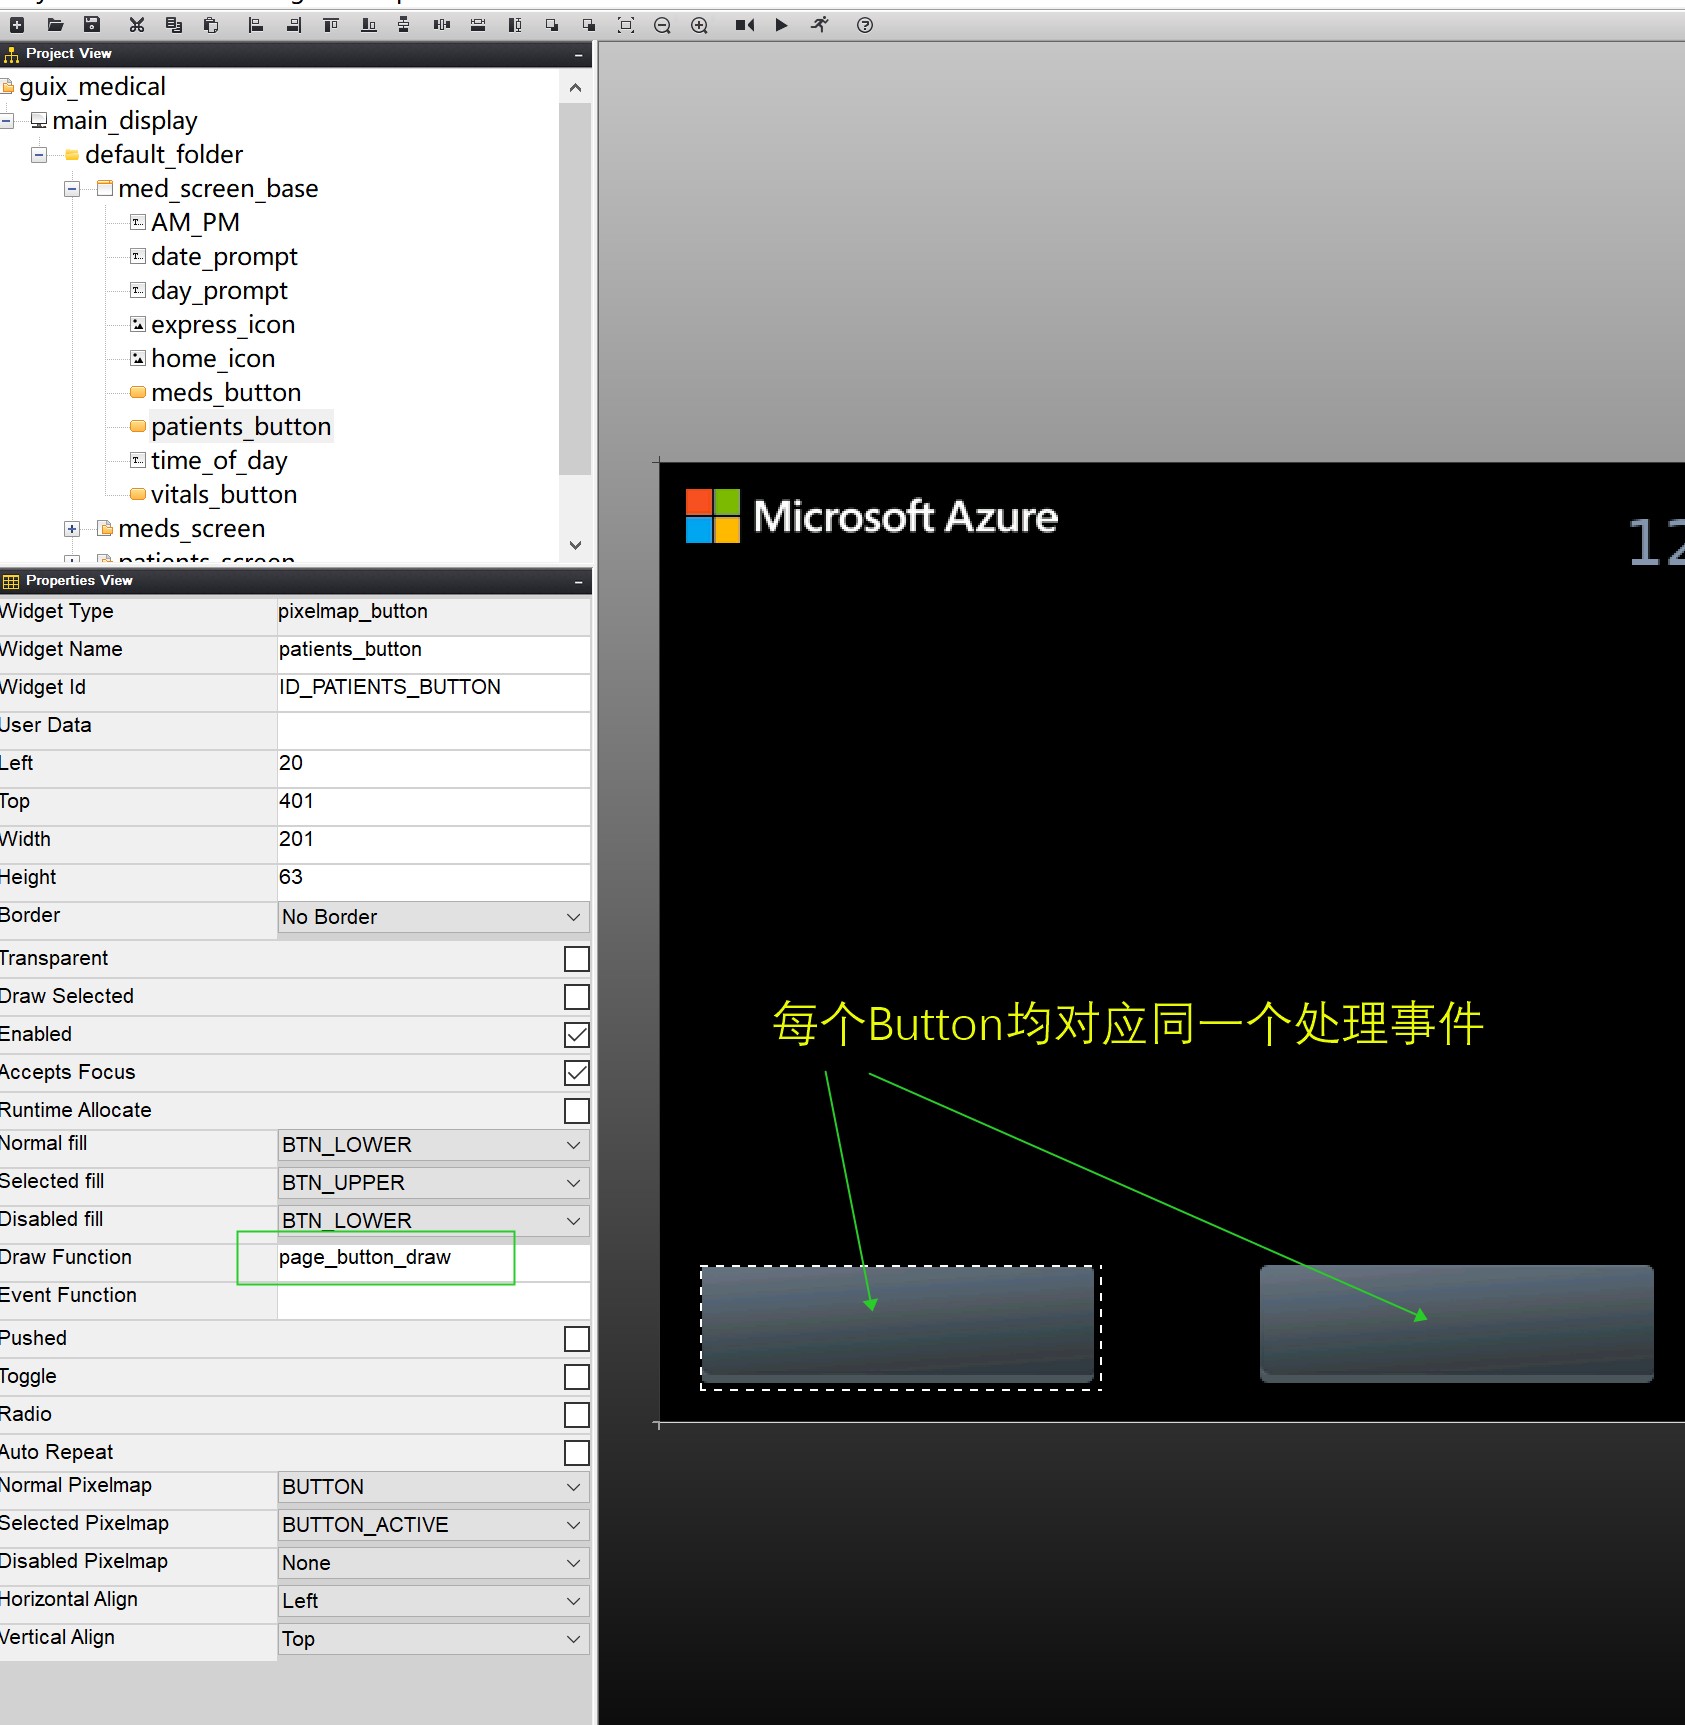This screenshot has height=1725, width=1685.
Task: Start macro recording with the camera icon
Action: 745,25
